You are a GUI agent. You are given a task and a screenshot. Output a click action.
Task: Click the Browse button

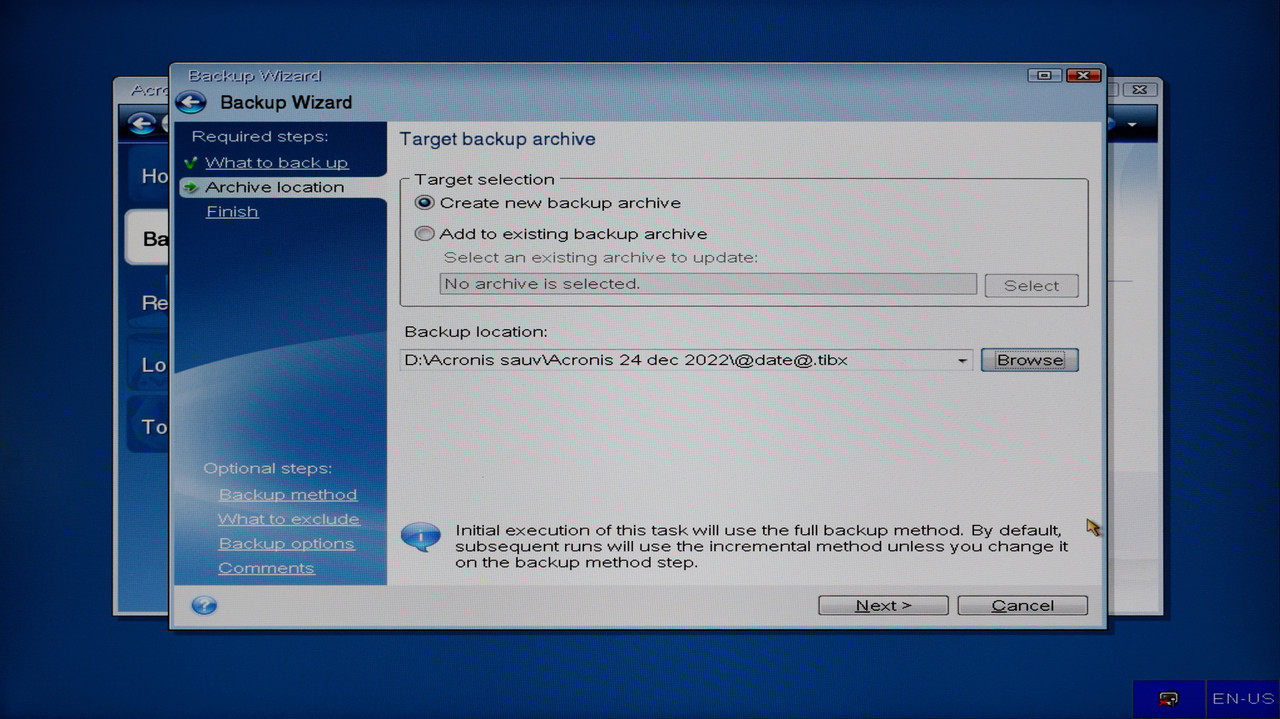pyautogui.click(x=1030, y=360)
